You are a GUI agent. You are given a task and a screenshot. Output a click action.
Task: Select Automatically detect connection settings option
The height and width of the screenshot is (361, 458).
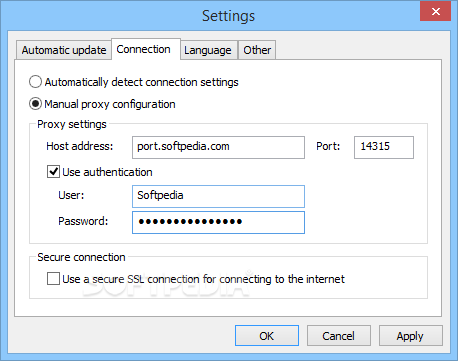[35, 82]
